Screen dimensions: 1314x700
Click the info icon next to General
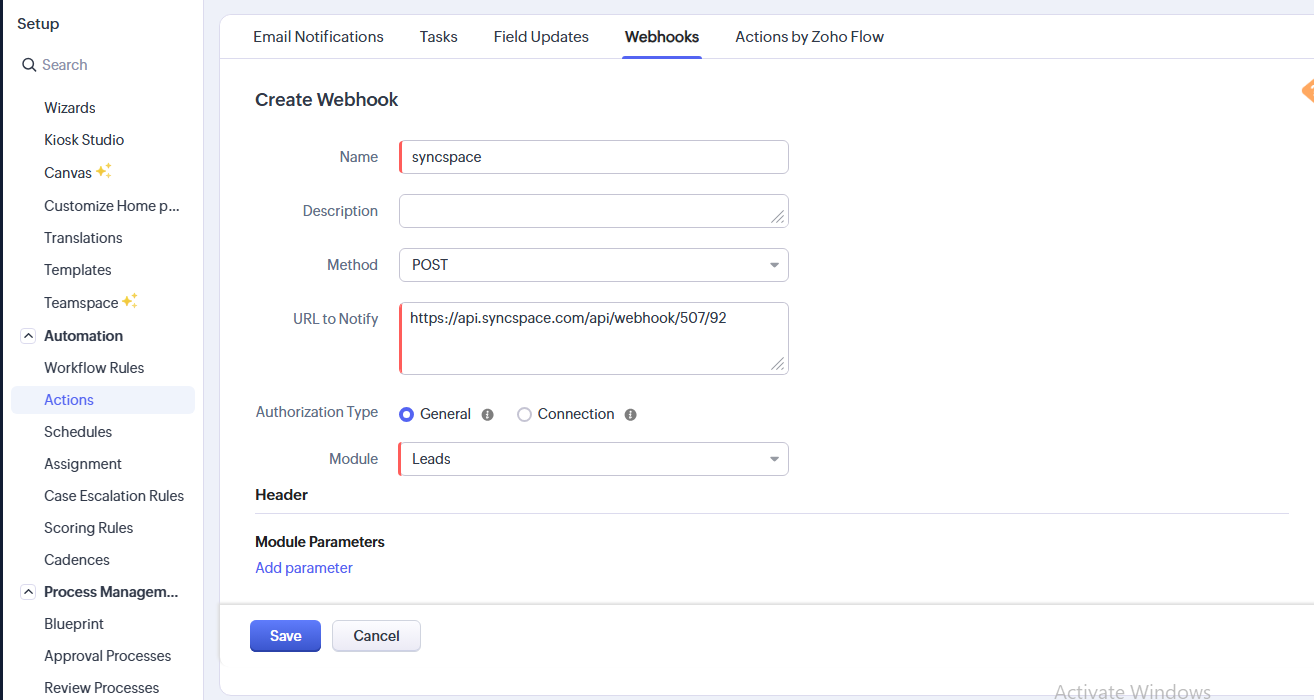coord(488,414)
